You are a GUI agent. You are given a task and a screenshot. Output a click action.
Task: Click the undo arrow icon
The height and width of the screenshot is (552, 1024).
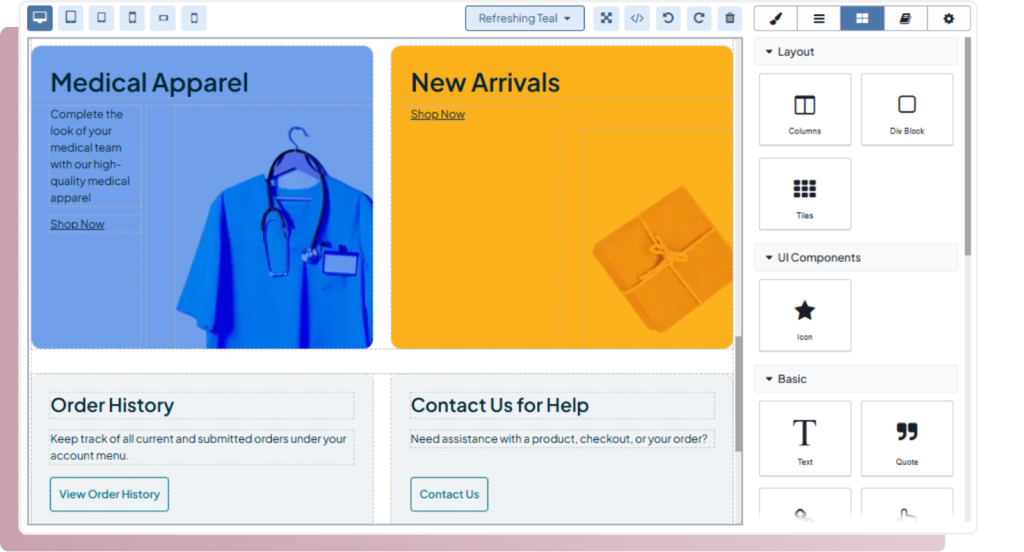click(x=668, y=18)
